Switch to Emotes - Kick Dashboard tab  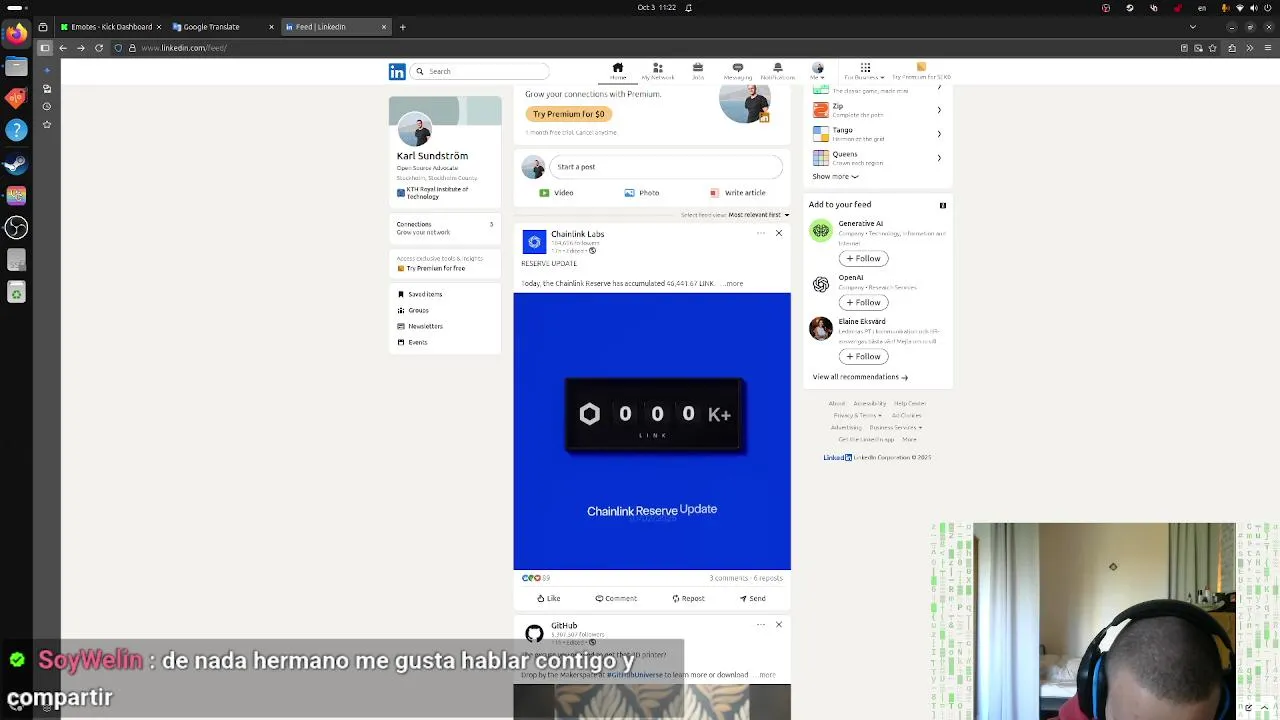111,27
